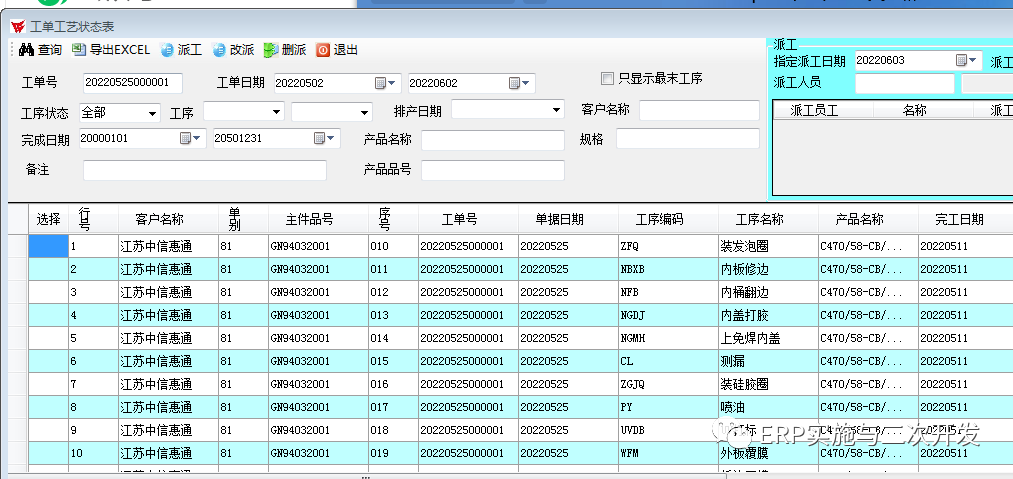This screenshot has height=479, width=1013.
Task: Expand the 工序状态 全部 dropdown
Action: [152, 112]
